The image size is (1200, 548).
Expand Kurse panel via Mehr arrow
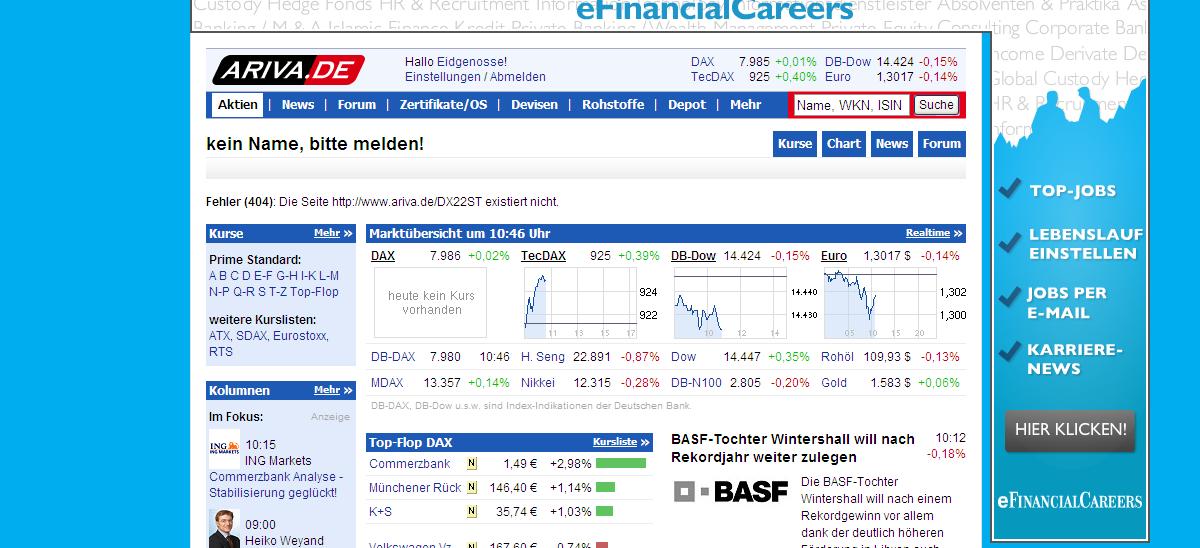[333, 233]
